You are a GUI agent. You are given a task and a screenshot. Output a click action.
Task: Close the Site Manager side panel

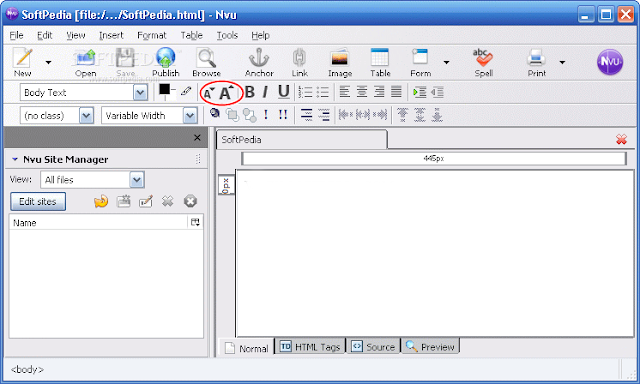[x=197, y=138]
